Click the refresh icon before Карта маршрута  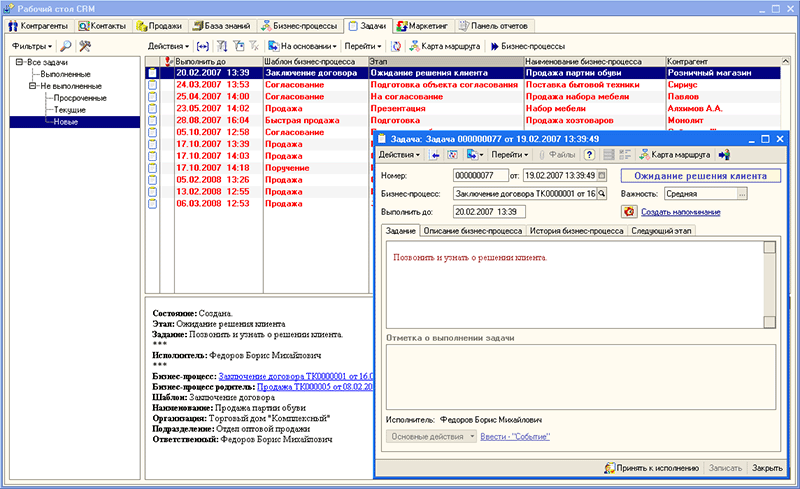coord(396,46)
